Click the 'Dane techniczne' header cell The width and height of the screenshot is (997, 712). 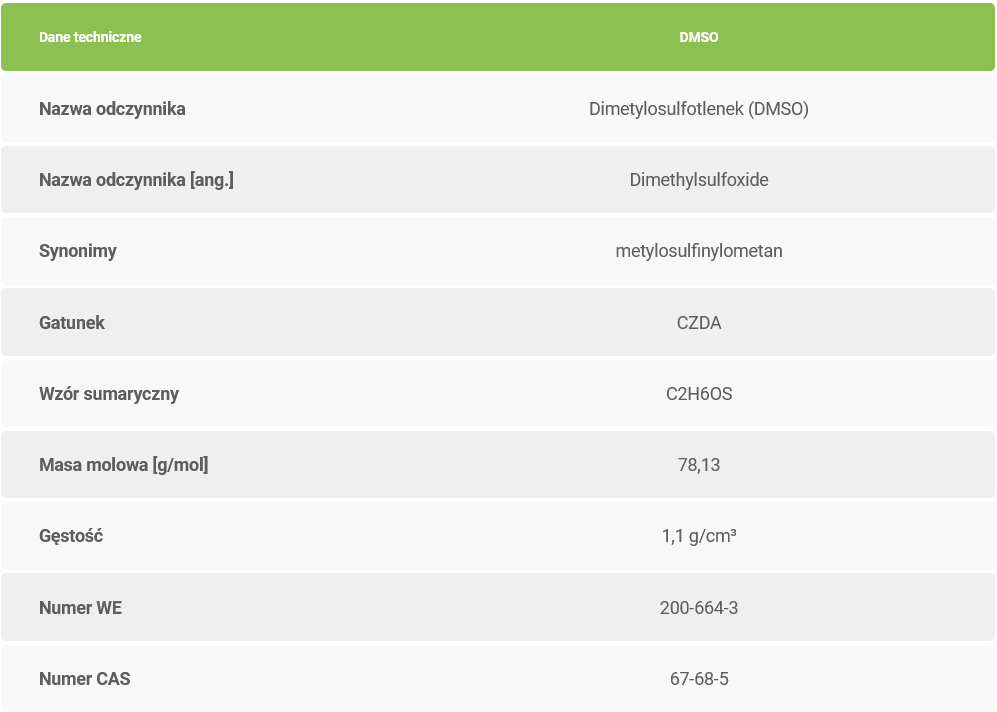pyautogui.click(x=90, y=37)
